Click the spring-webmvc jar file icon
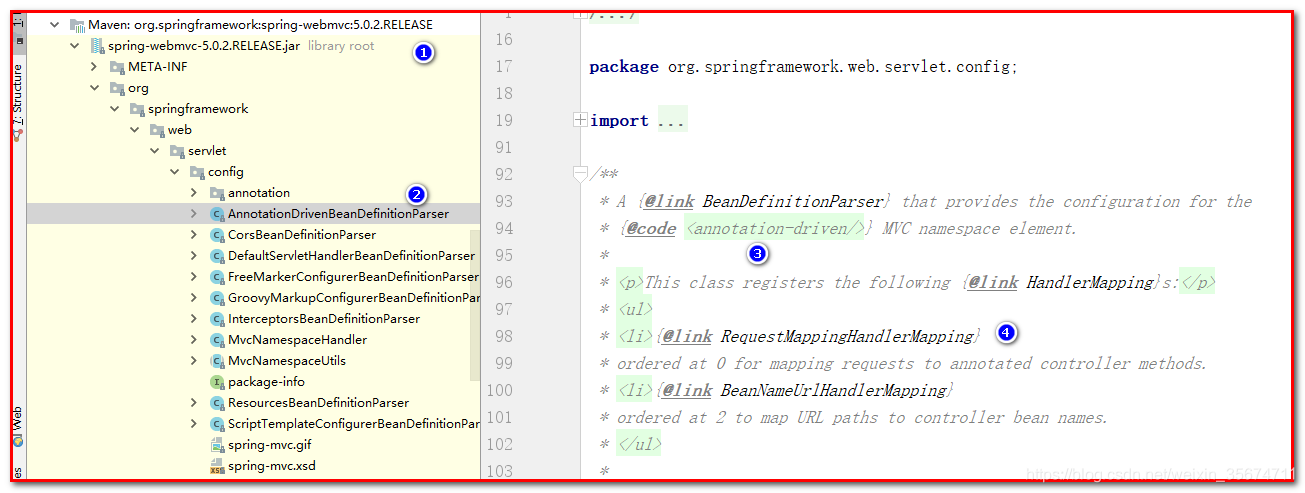Image resolution: width=1305 pixels, height=493 pixels. [x=97, y=45]
